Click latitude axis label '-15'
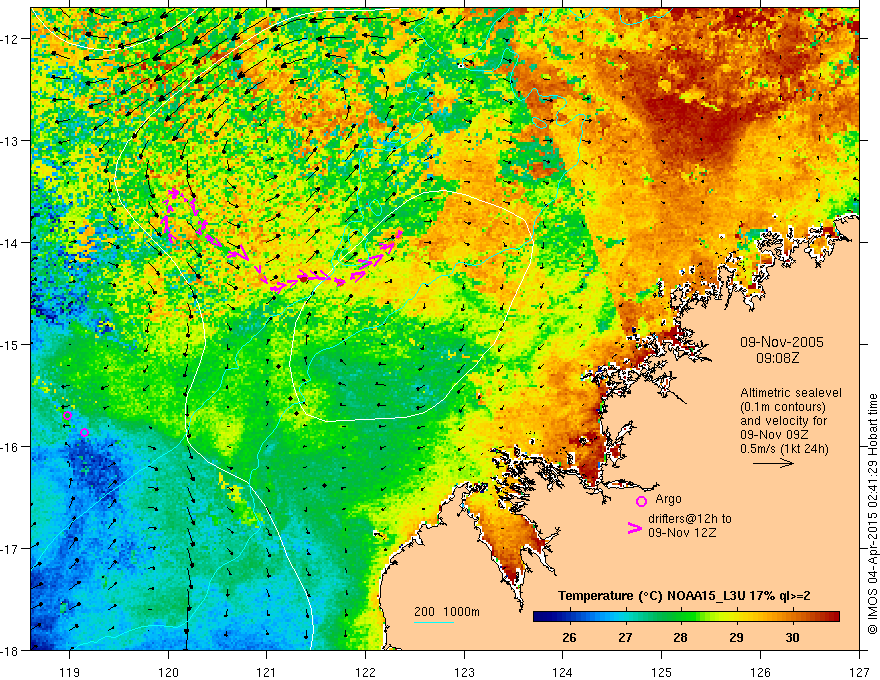The image size is (880, 680). (x=10, y=344)
